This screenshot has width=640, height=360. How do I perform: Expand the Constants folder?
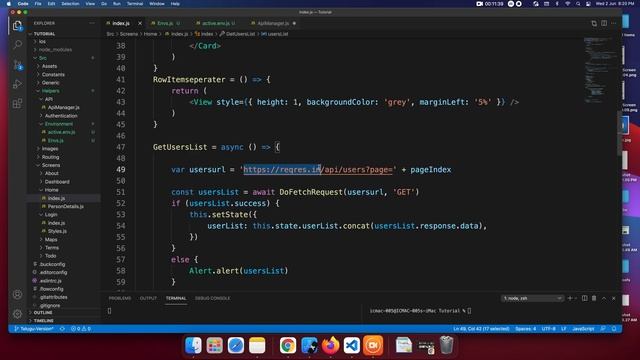click(53, 75)
